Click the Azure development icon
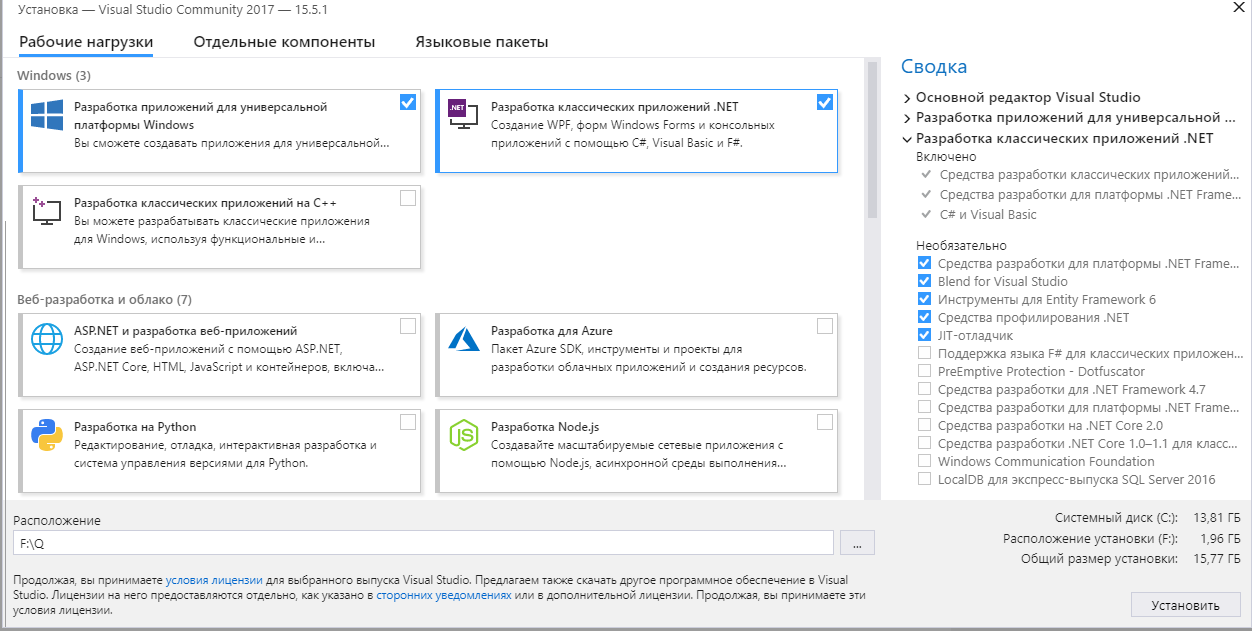 (463, 340)
